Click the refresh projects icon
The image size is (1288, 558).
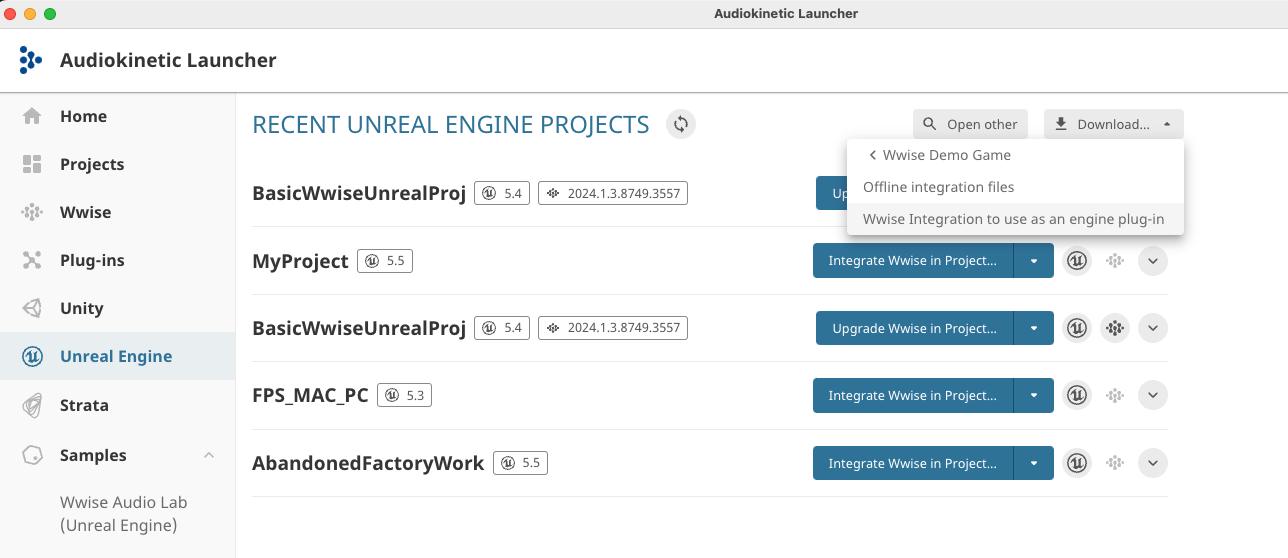681,124
